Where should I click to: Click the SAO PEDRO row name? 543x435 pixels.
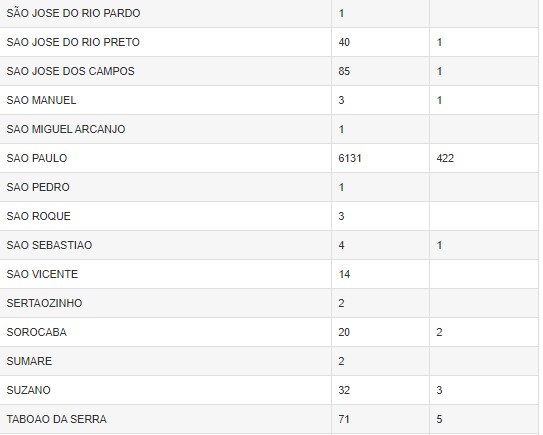point(38,187)
